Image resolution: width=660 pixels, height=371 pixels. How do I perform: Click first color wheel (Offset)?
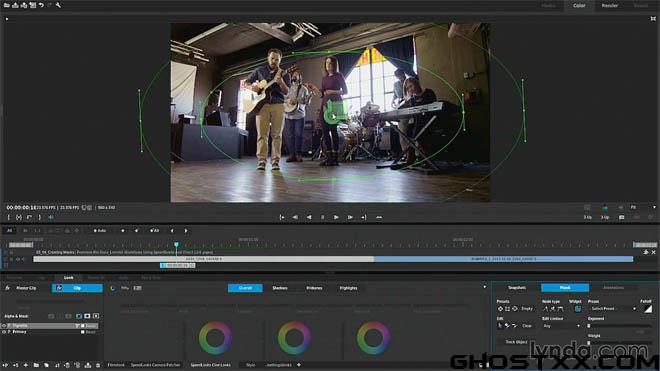coord(215,338)
